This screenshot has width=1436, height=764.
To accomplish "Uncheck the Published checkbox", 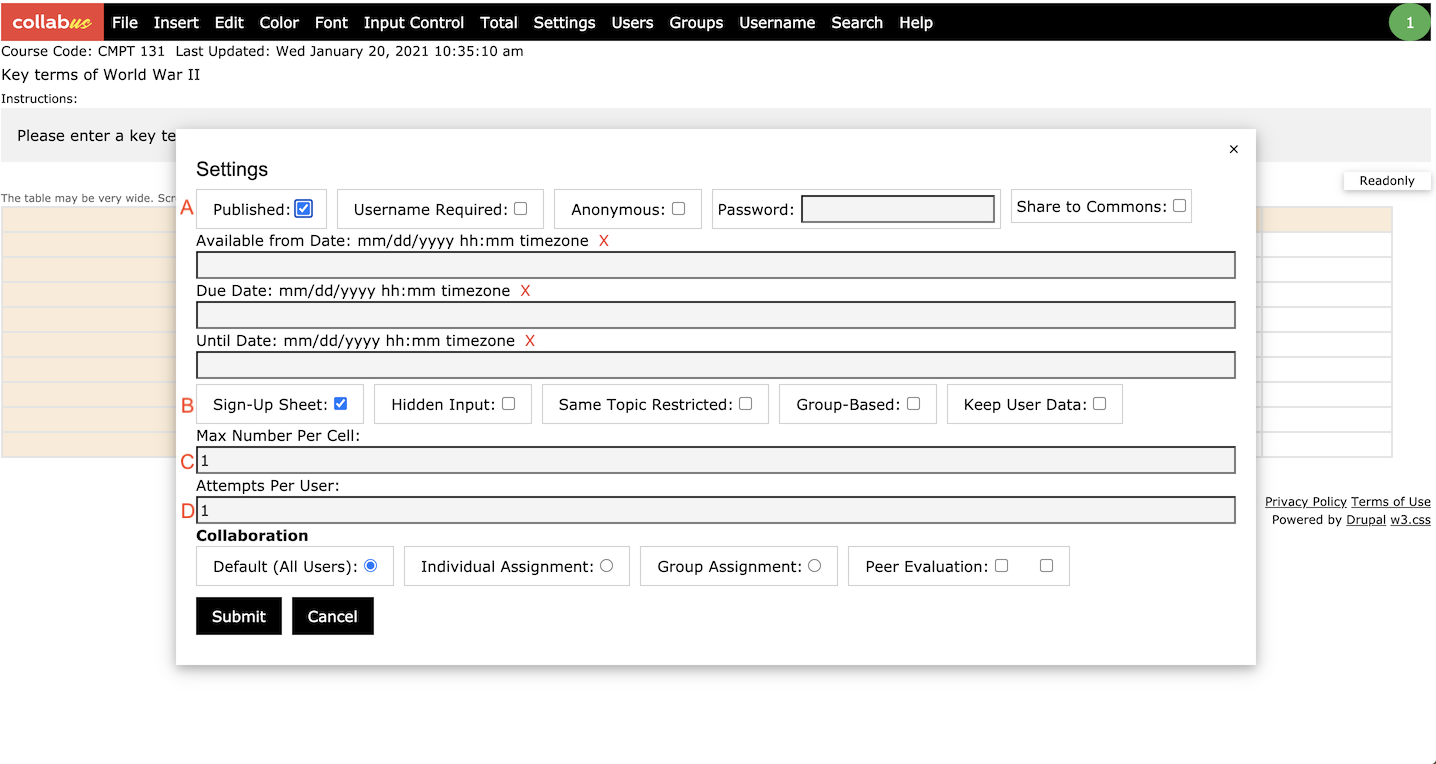I will pyautogui.click(x=304, y=209).
